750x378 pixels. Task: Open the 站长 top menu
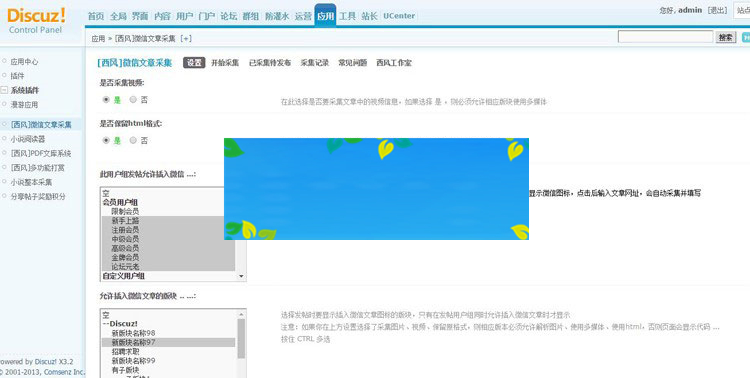click(369, 16)
